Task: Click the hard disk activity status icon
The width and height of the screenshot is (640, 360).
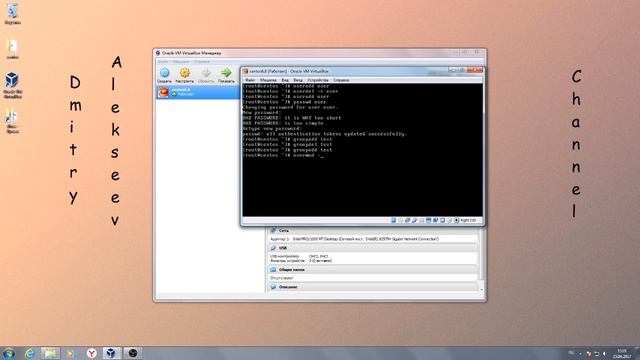Action: [393, 220]
